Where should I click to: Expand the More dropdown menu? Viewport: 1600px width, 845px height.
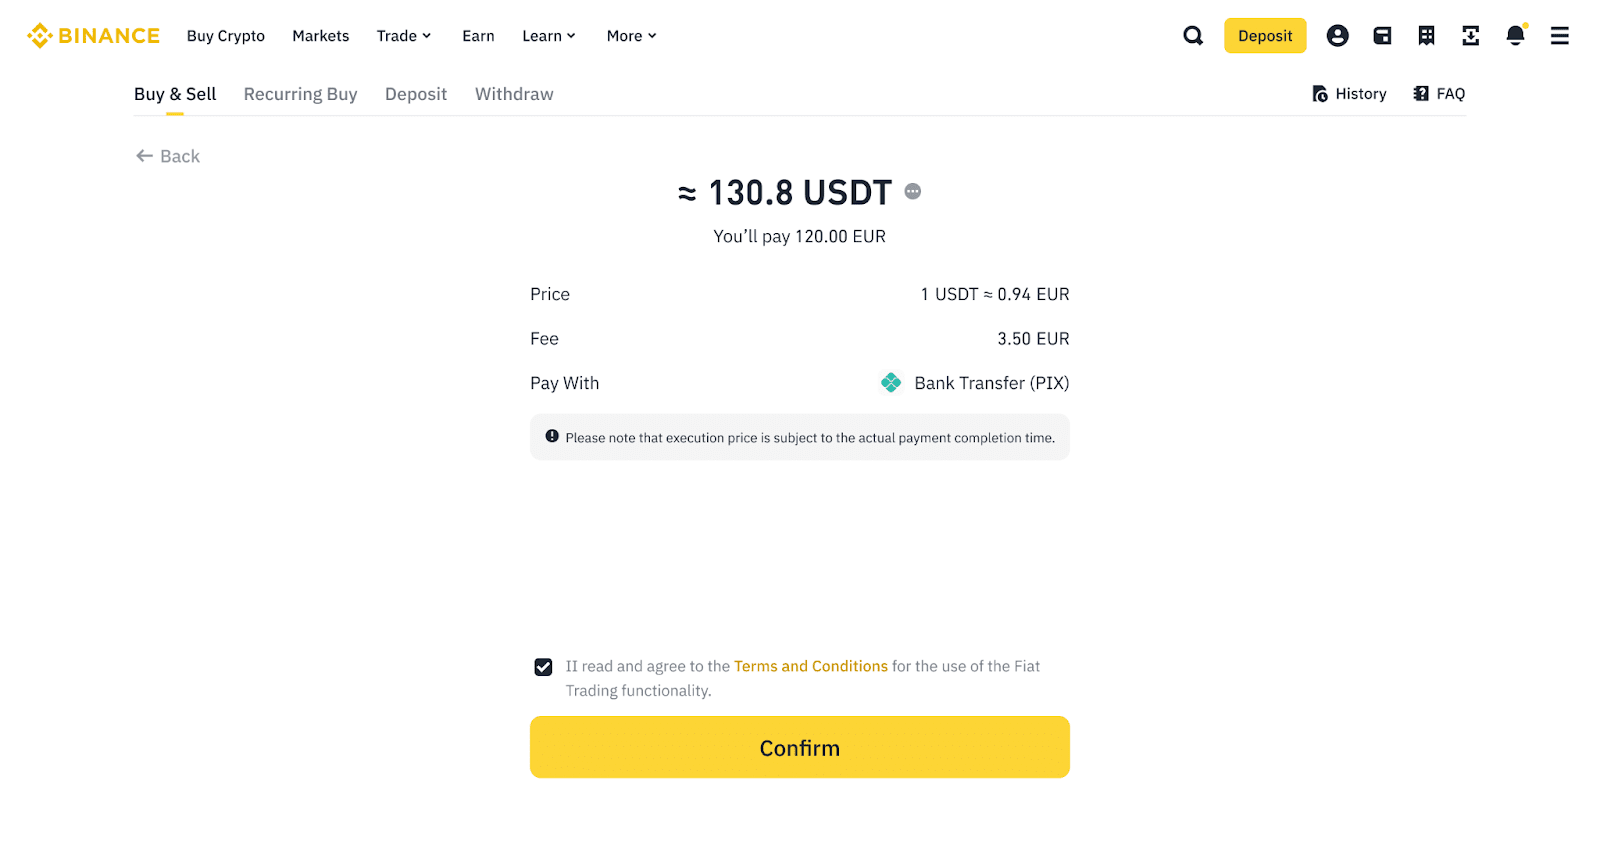point(631,36)
